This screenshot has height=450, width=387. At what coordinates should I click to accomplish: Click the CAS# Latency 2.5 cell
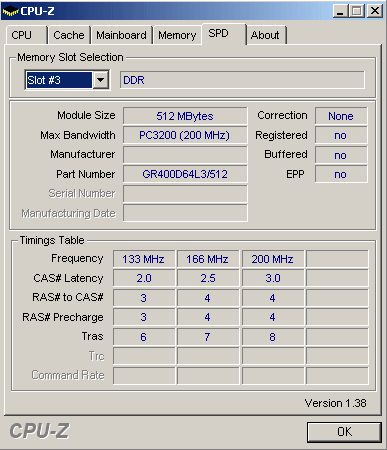[x=208, y=278]
